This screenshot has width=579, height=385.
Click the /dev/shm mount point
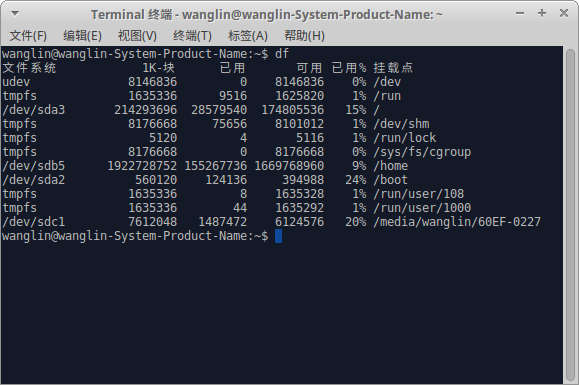click(x=401, y=124)
